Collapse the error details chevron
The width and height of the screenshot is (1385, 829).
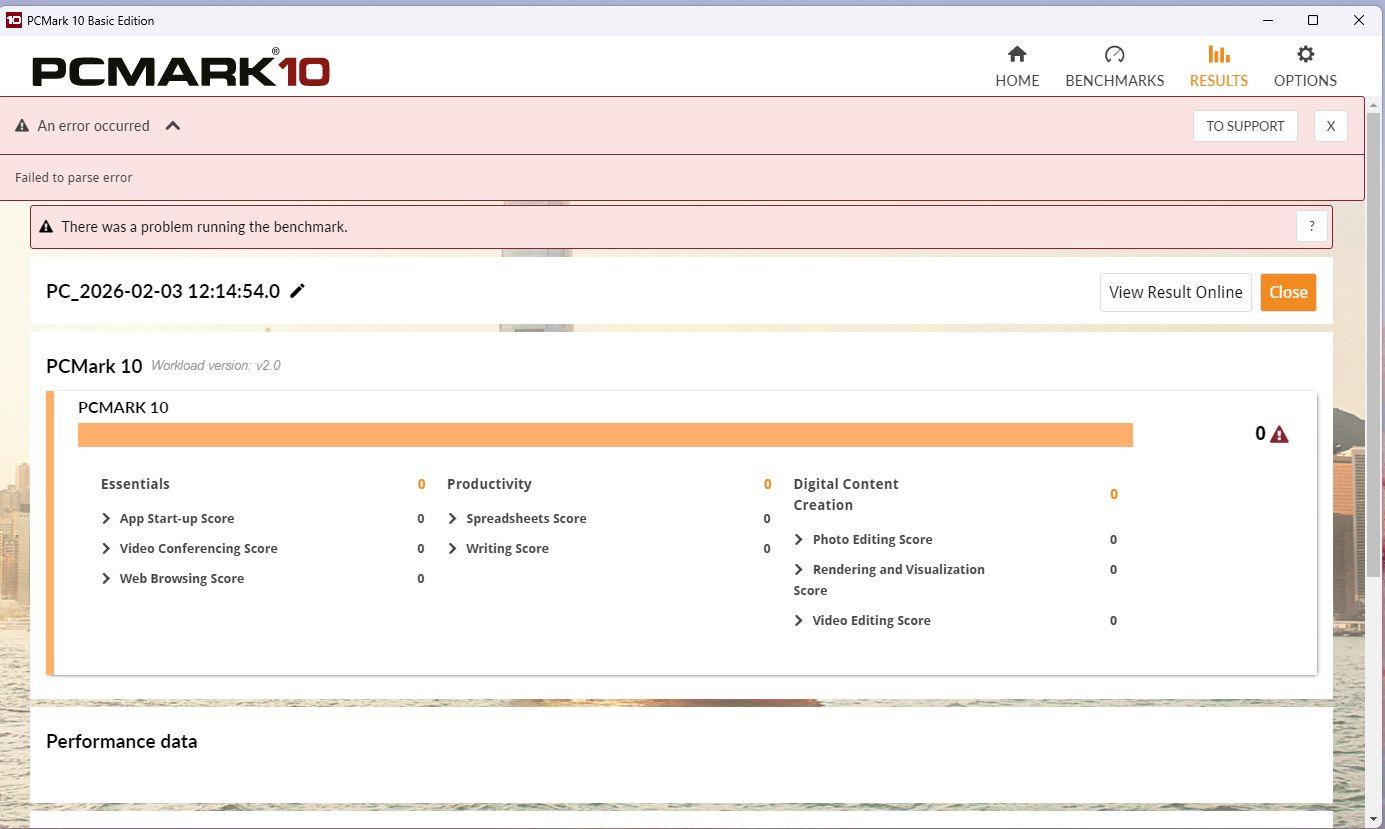point(173,126)
